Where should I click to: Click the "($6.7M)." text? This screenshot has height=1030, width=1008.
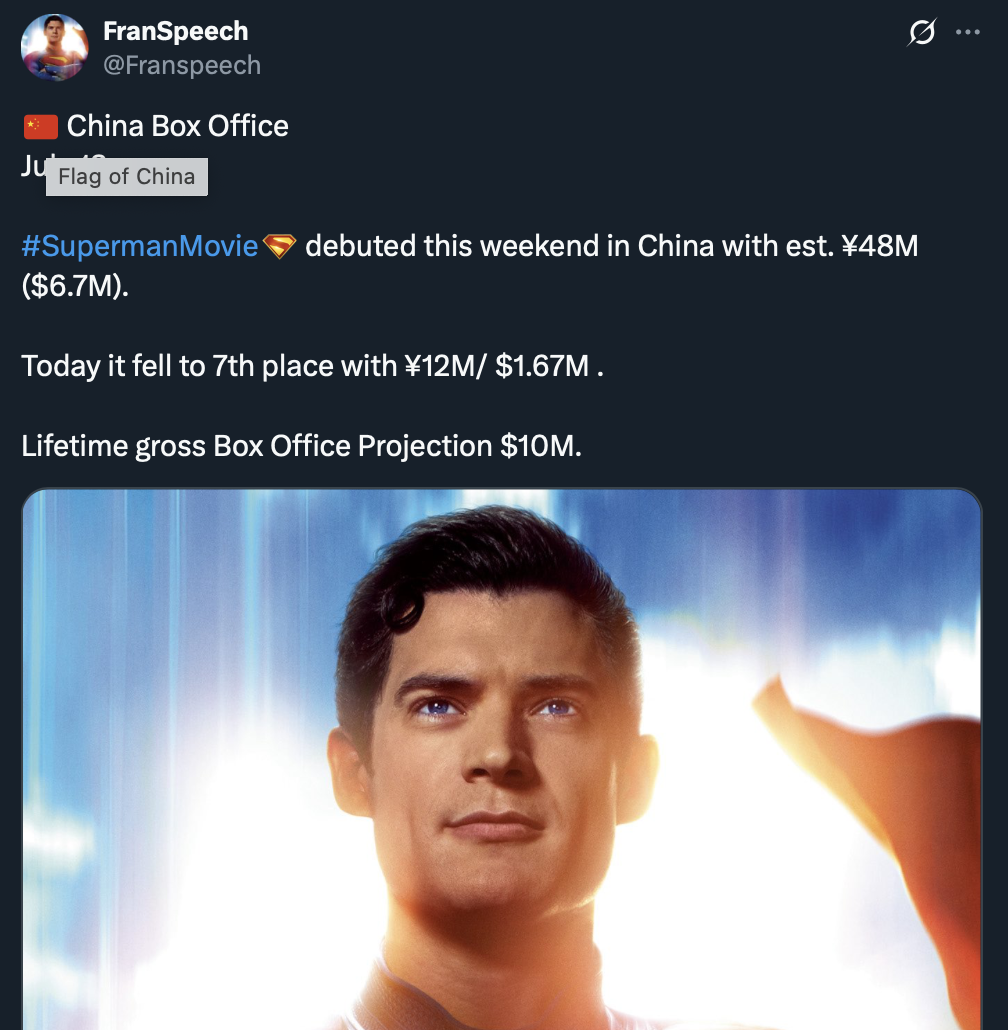tap(75, 286)
